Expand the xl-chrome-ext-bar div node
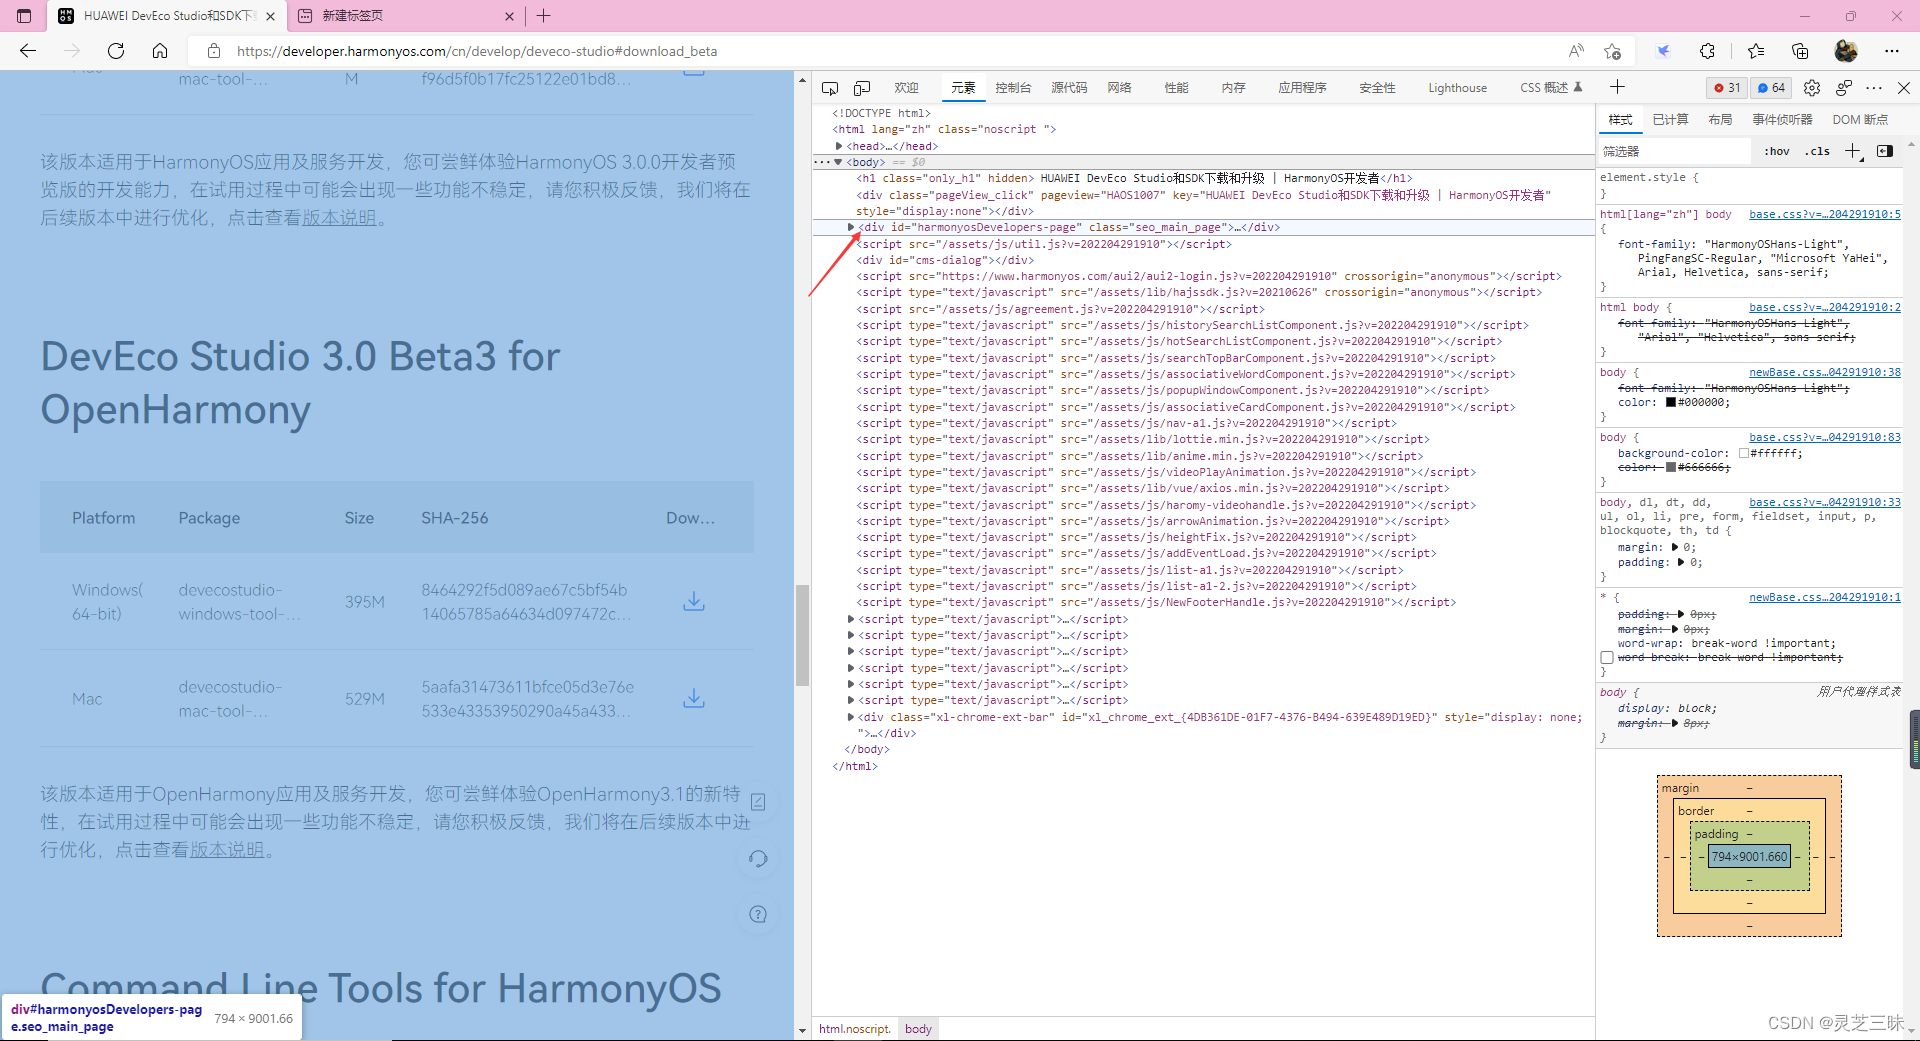The image size is (1920, 1041). point(851,717)
